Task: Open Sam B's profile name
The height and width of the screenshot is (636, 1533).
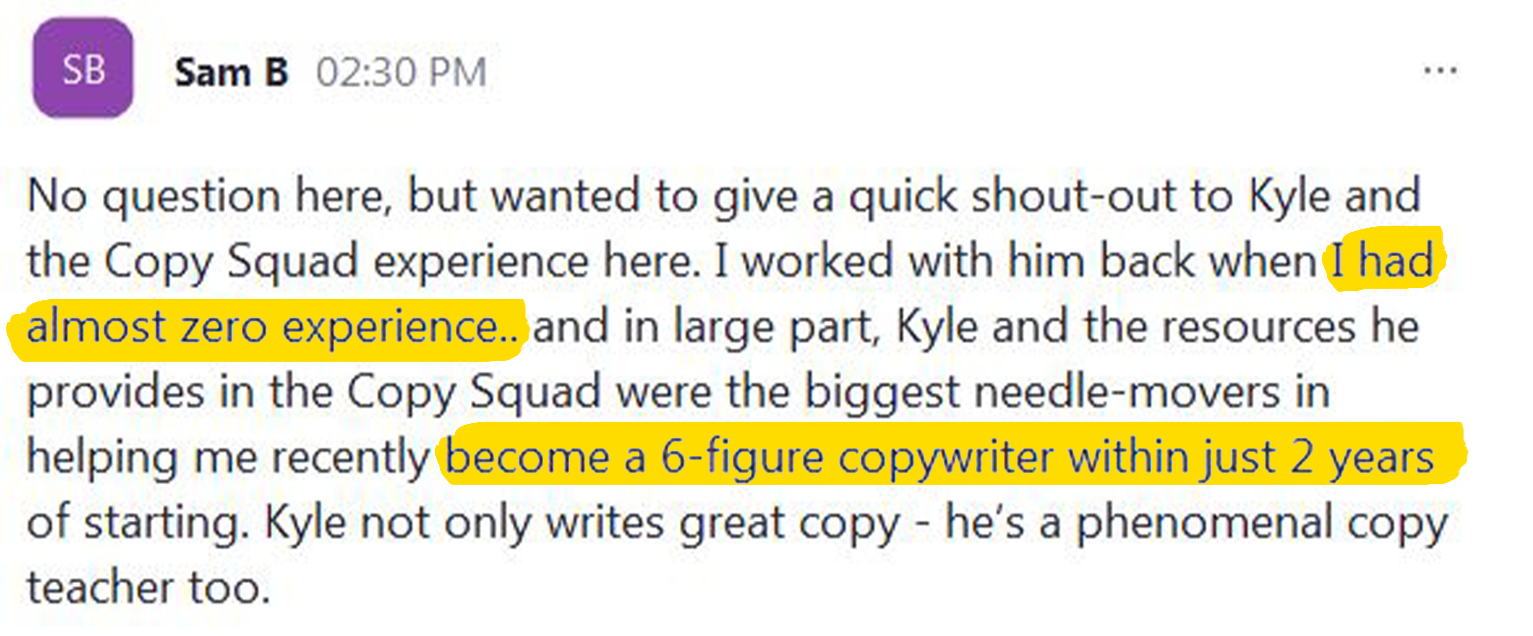Action: [231, 72]
